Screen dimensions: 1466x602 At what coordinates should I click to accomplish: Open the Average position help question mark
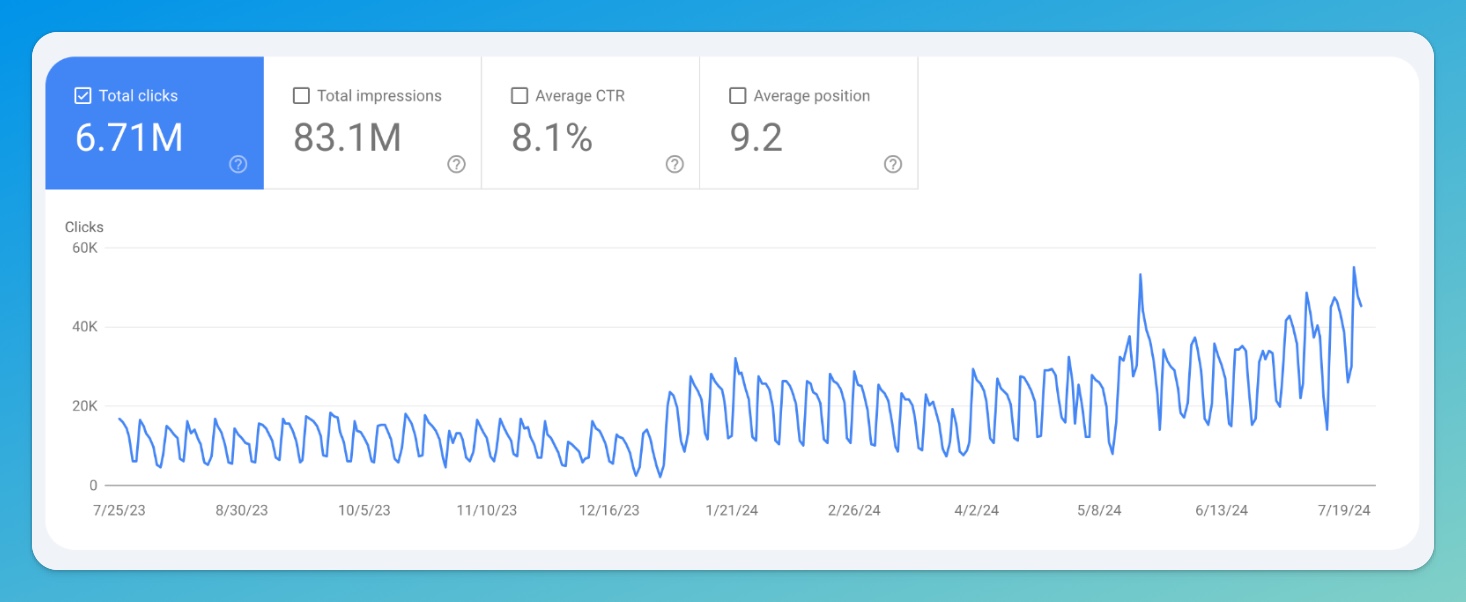(x=893, y=165)
